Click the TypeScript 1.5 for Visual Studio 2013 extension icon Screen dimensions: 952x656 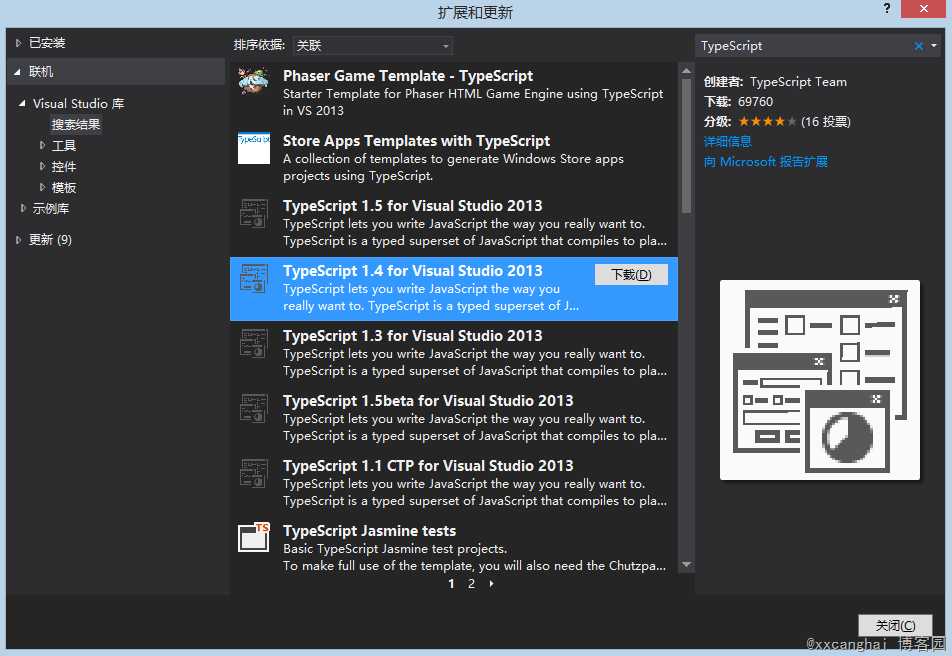point(254,213)
